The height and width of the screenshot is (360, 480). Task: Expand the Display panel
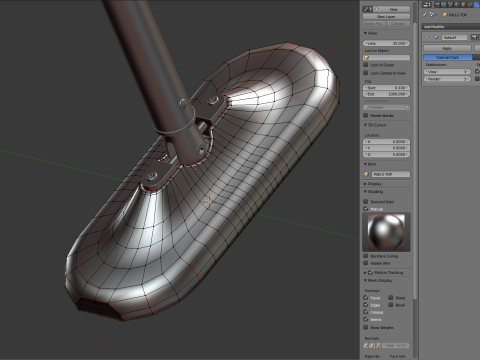[365, 184]
